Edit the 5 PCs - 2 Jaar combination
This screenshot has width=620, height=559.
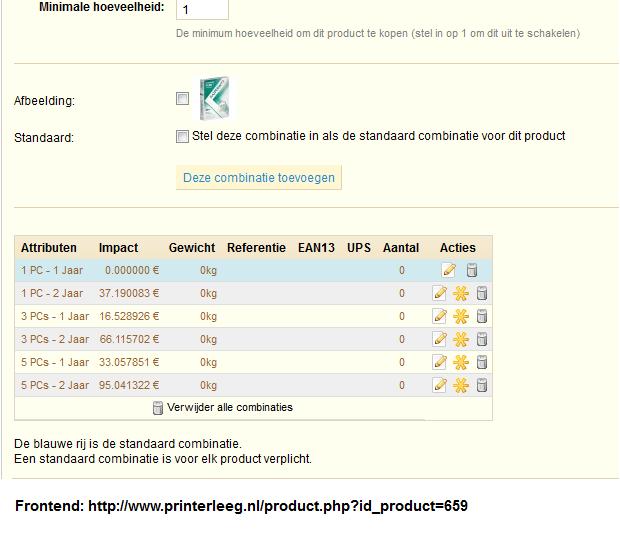pyautogui.click(x=440, y=385)
